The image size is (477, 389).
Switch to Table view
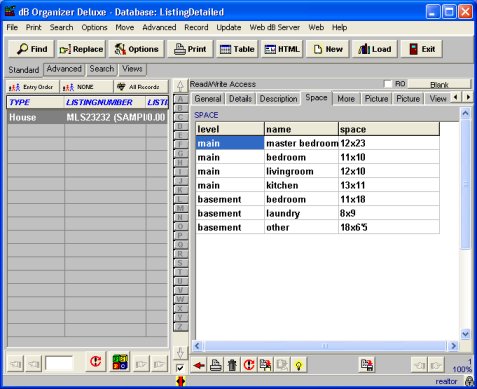tap(237, 49)
